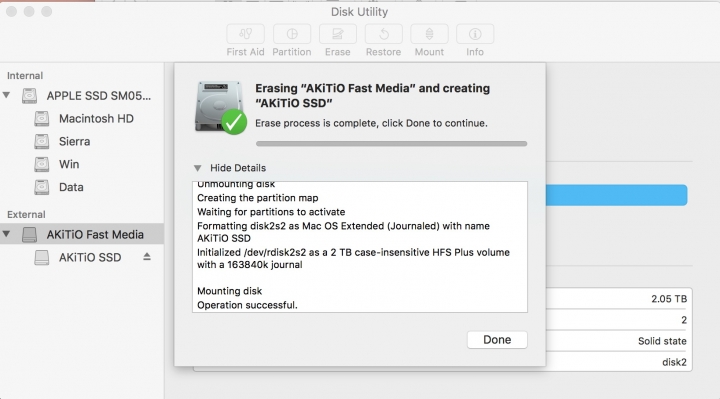720x399 pixels.
Task: Click the blue disk usage bar
Action: click(616, 195)
